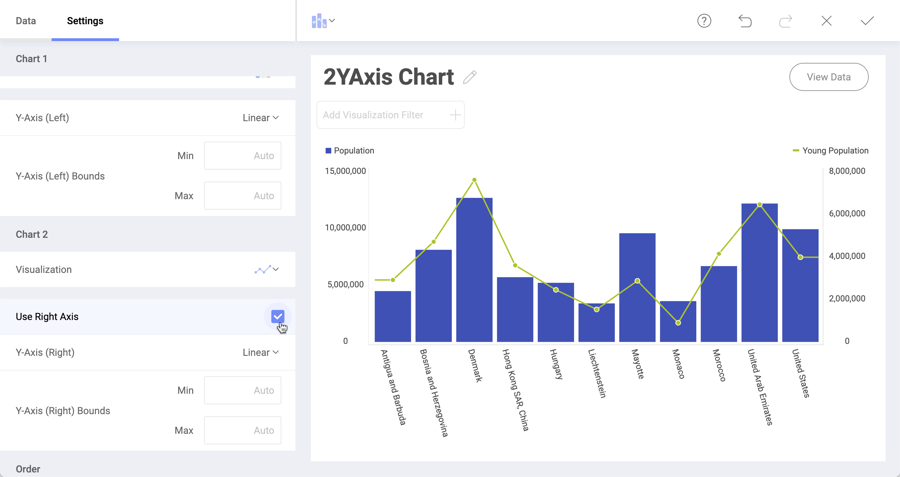Viewport: 900px width, 477px height.
Task: Click the plus icon in visualization filter
Action: point(455,115)
